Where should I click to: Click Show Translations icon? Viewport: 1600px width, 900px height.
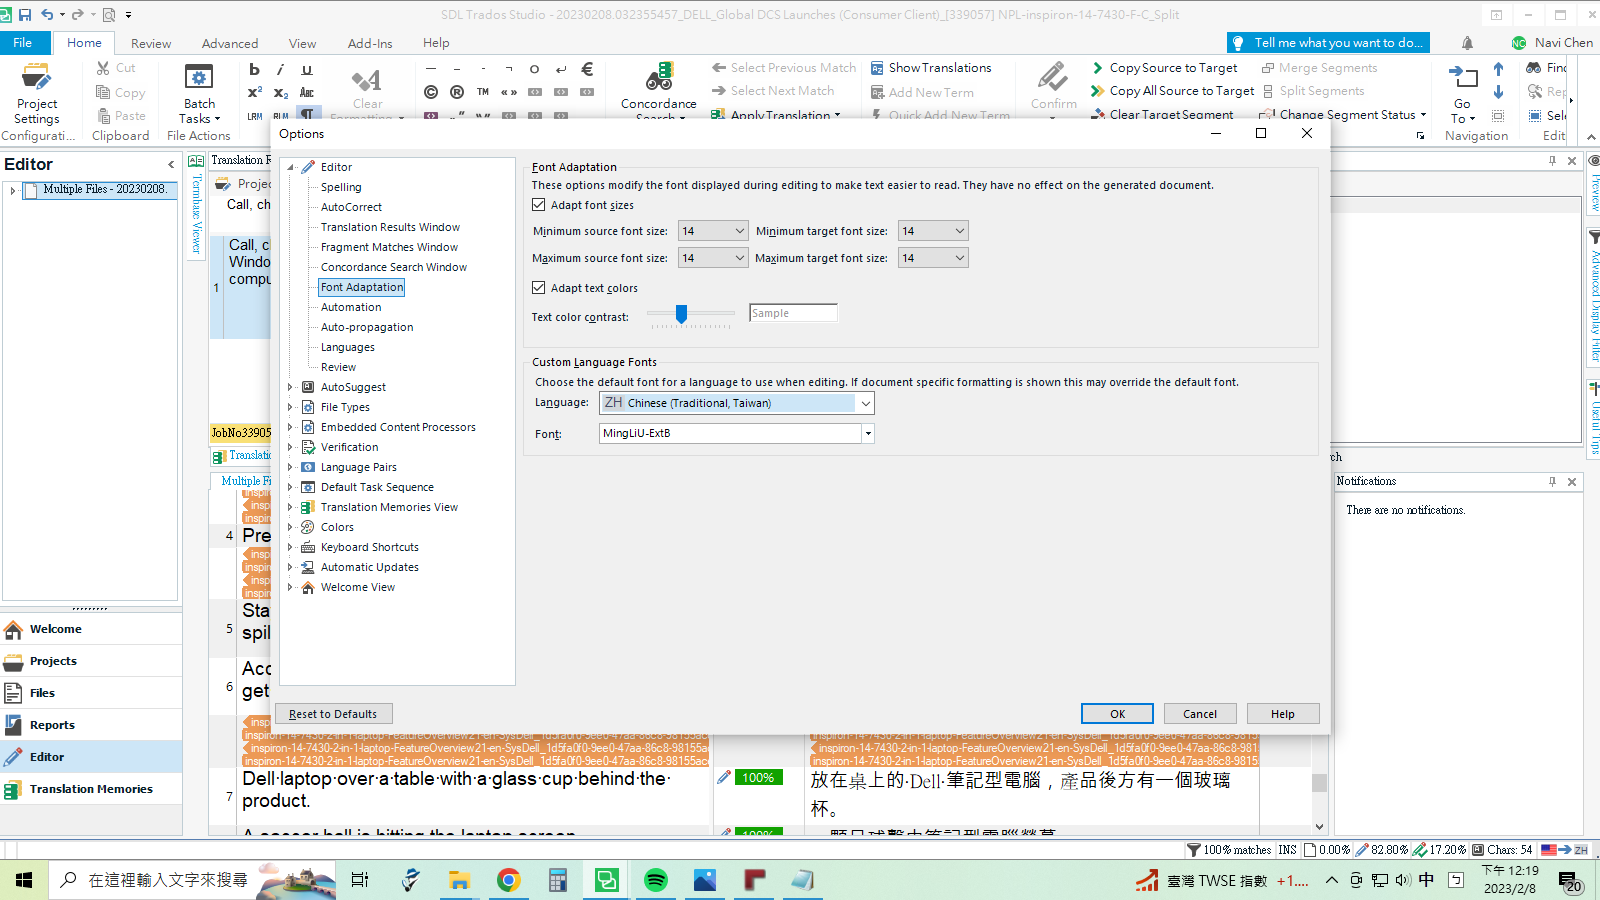tap(931, 67)
